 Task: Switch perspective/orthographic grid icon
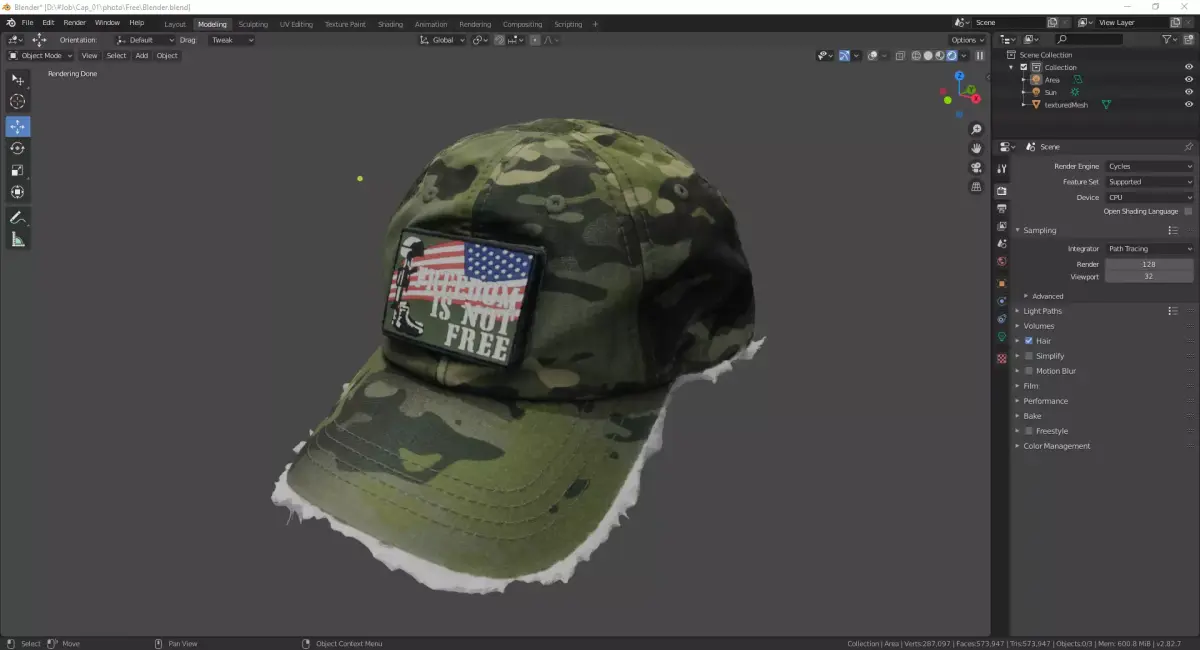(x=976, y=187)
